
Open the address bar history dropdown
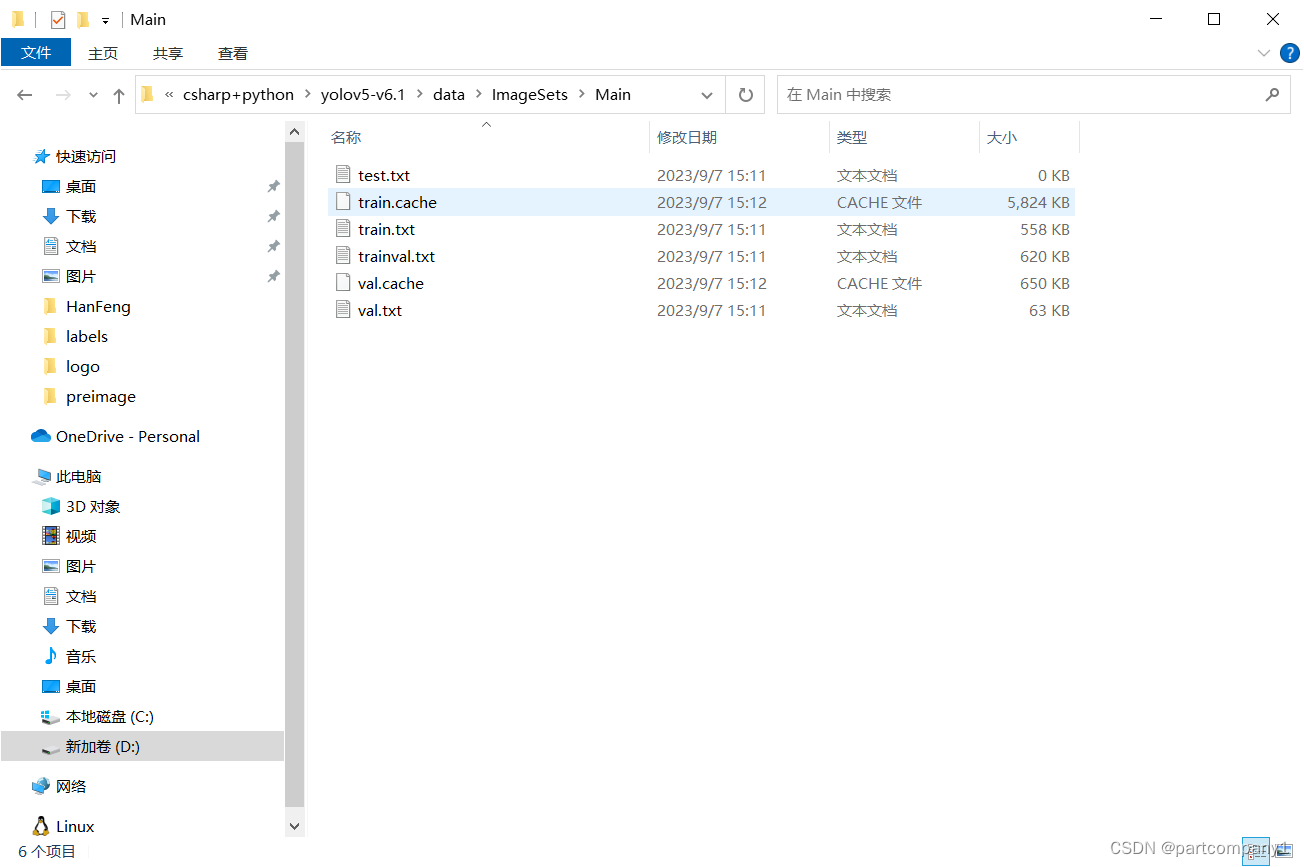click(x=707, y=95)
